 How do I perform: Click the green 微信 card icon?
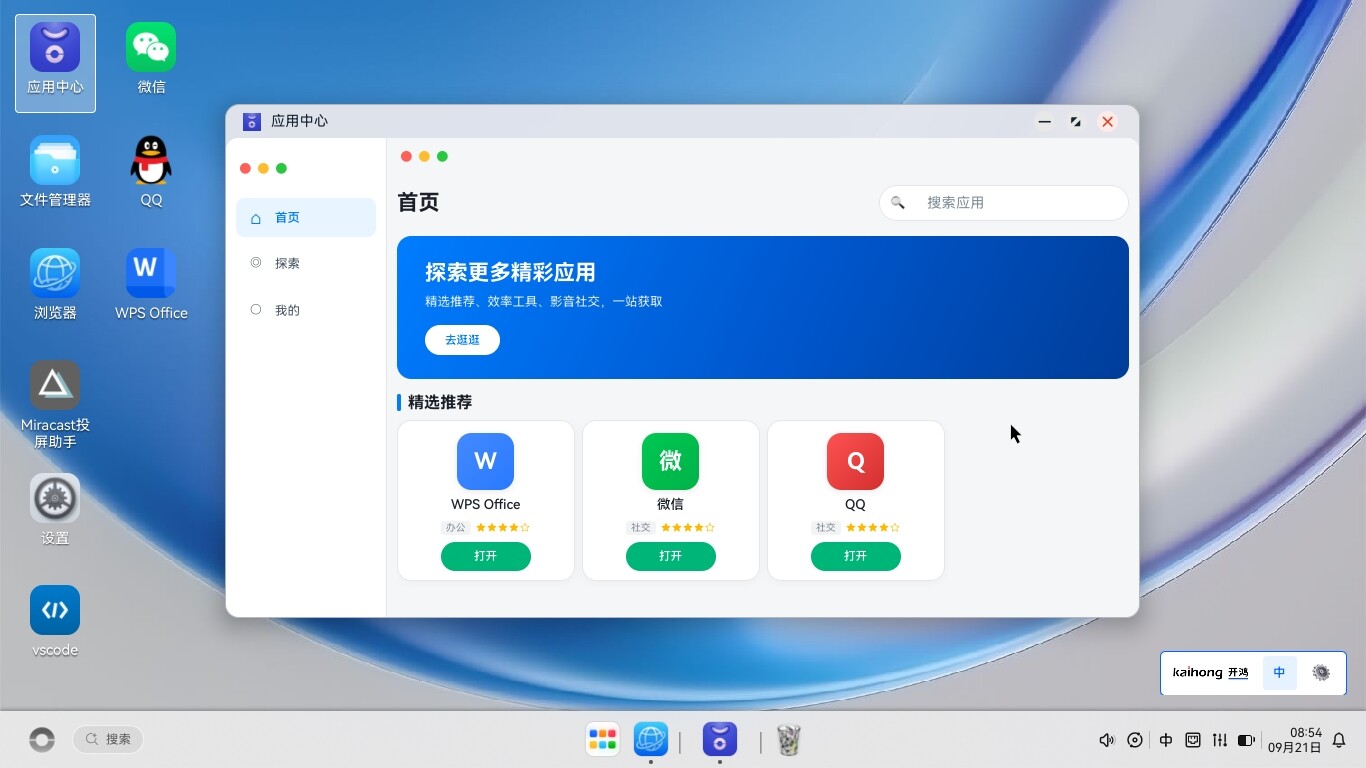[670, 461]
